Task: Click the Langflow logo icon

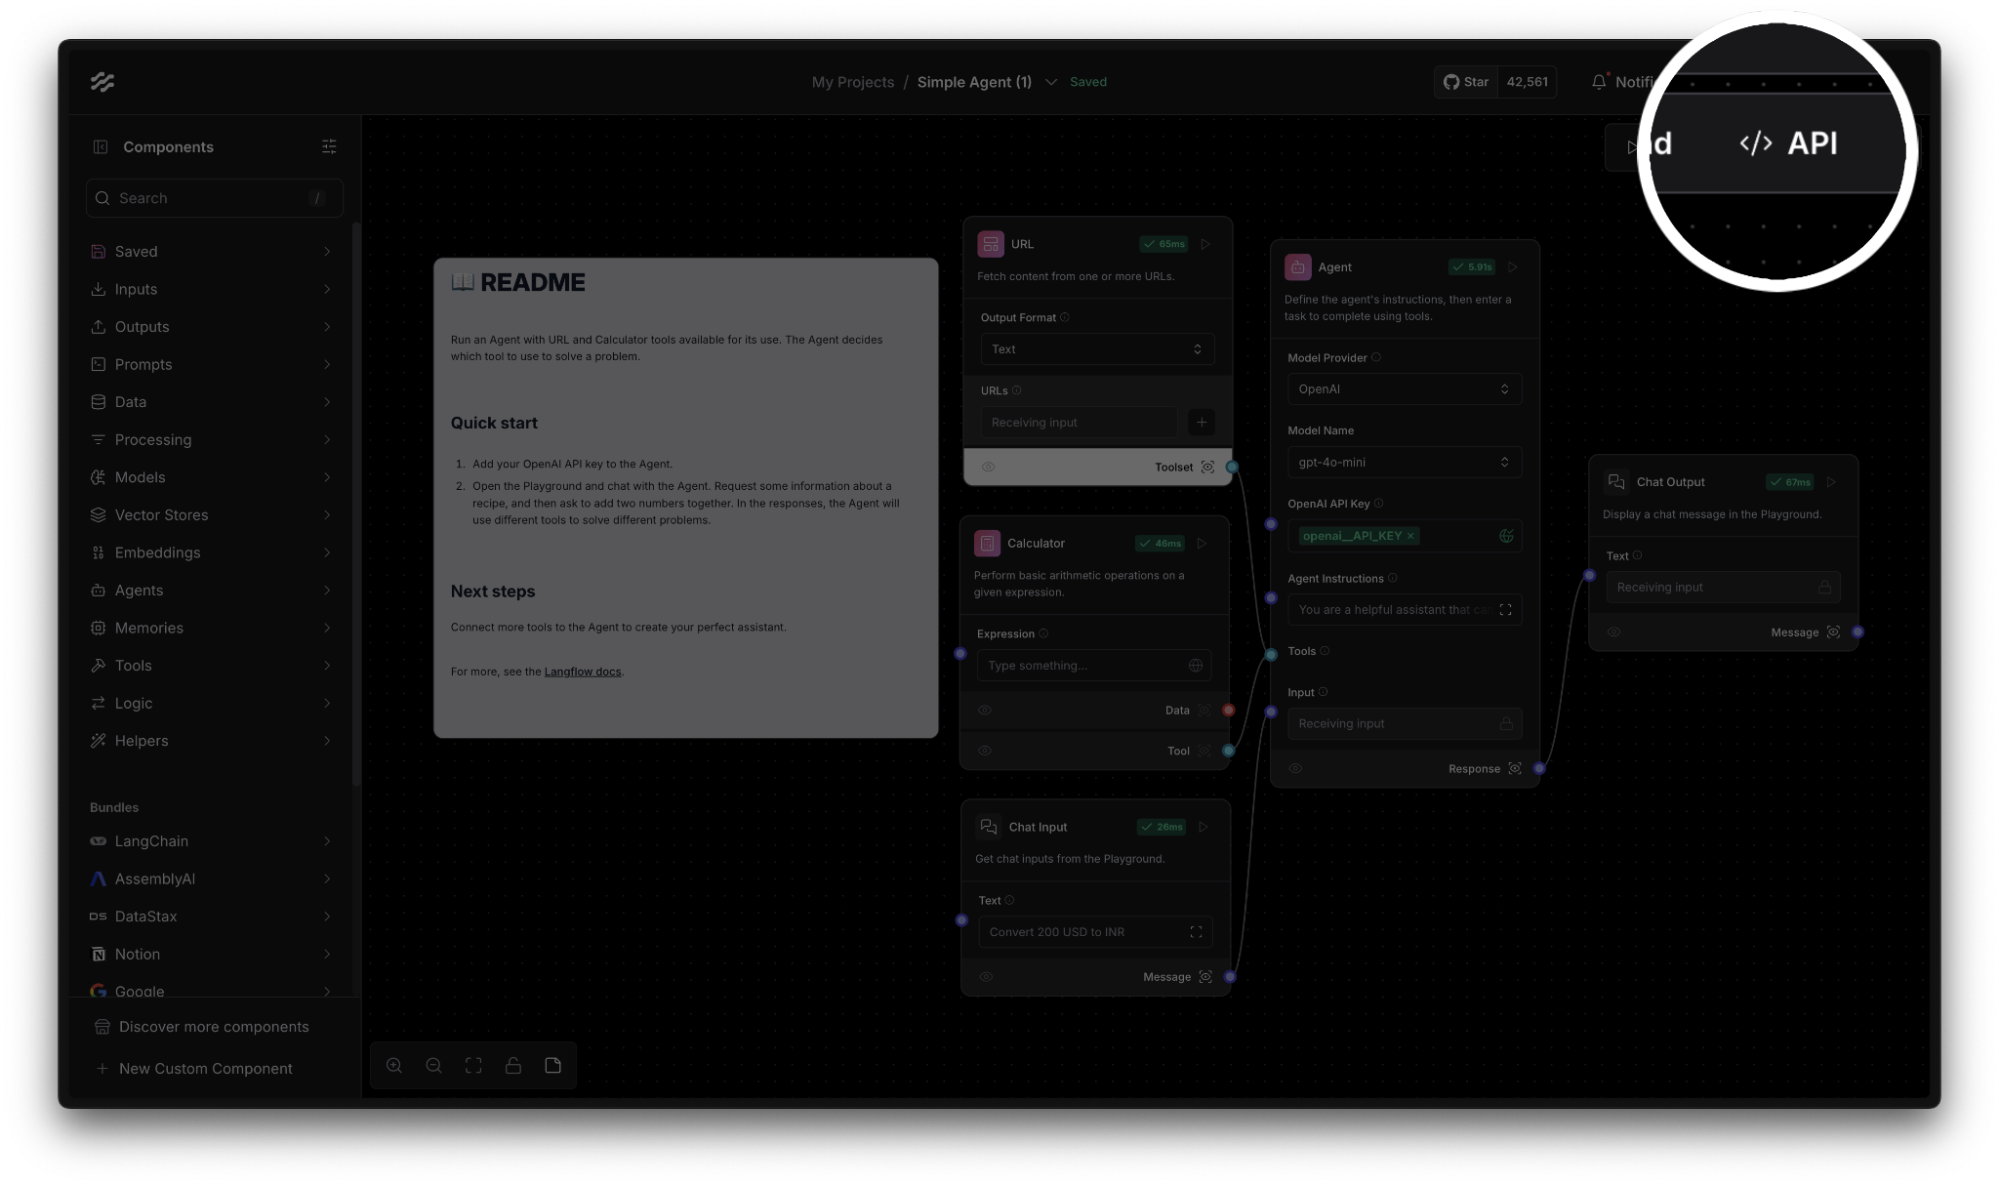Action: tap(102, 82)
